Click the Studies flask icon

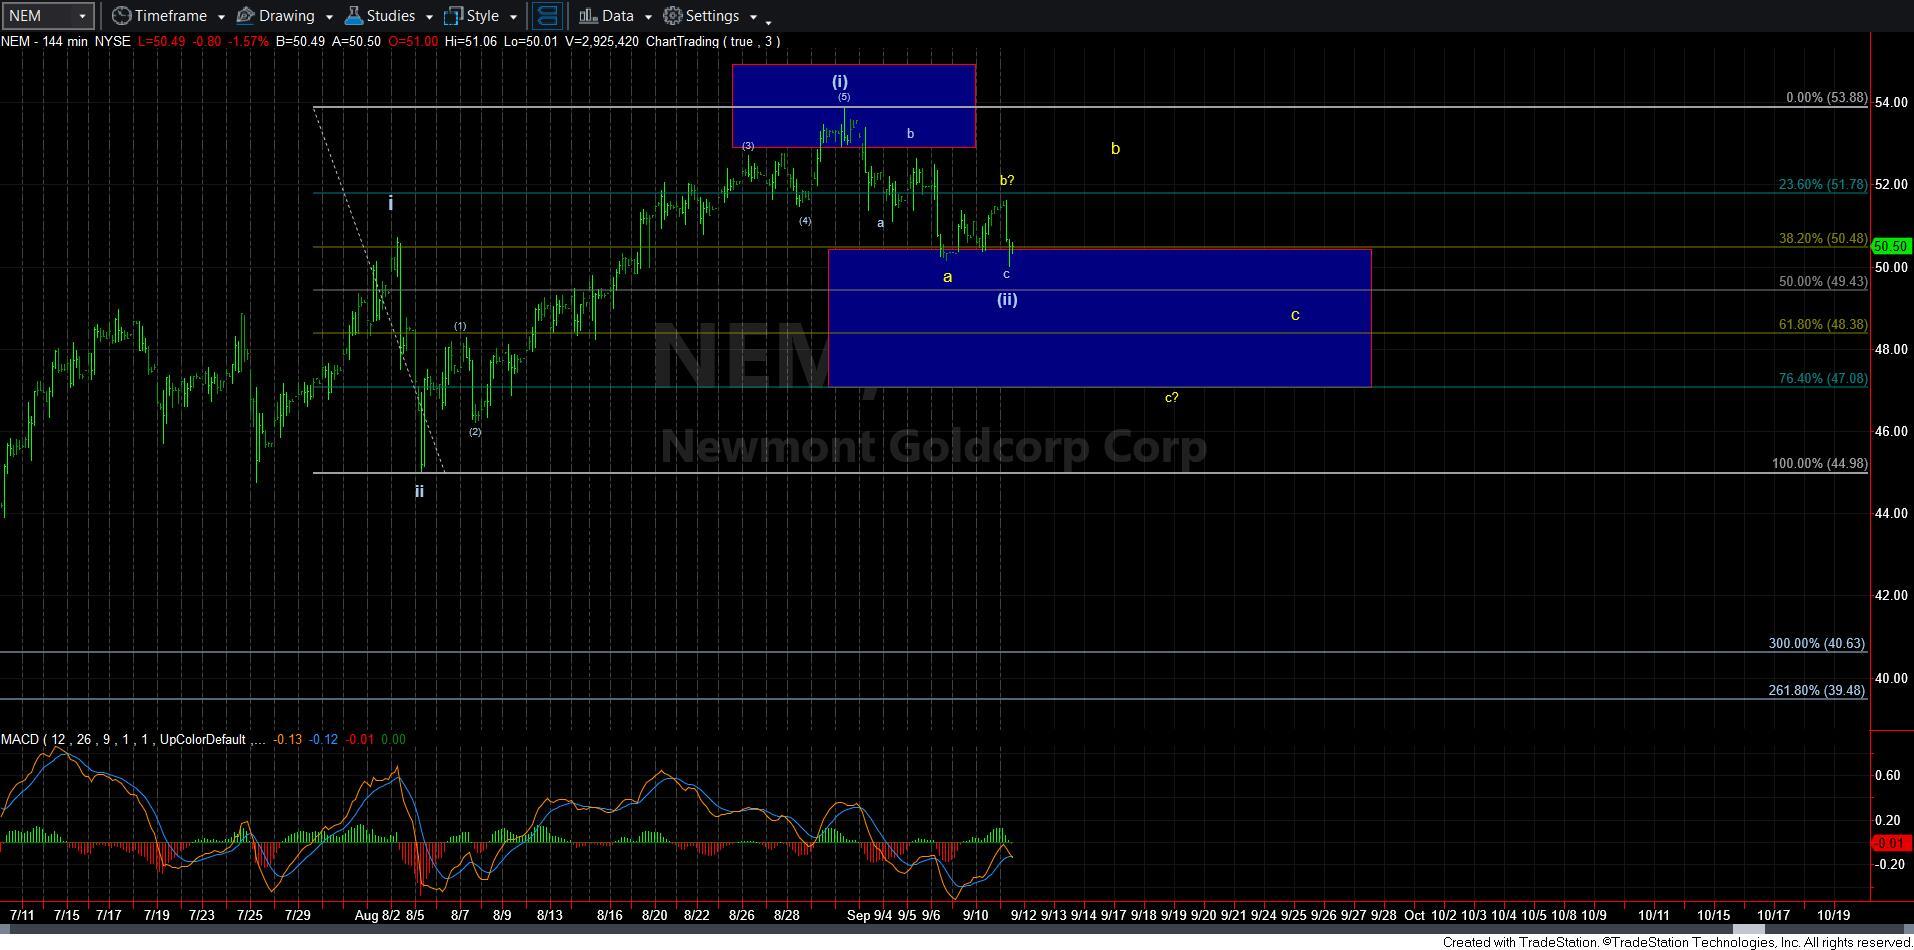tap(353, 16)
